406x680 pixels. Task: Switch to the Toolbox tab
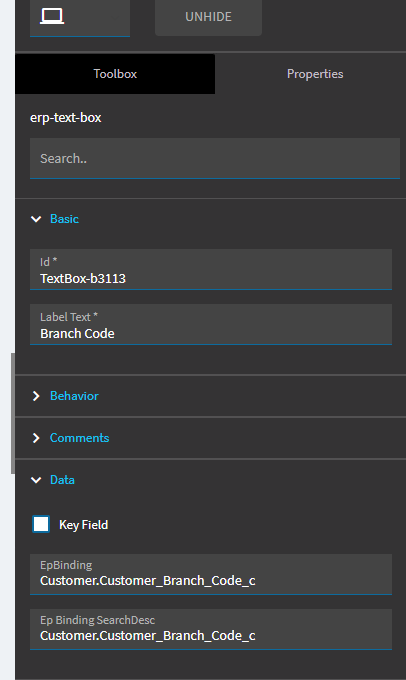pyautogui.click(x=115, y=74)
